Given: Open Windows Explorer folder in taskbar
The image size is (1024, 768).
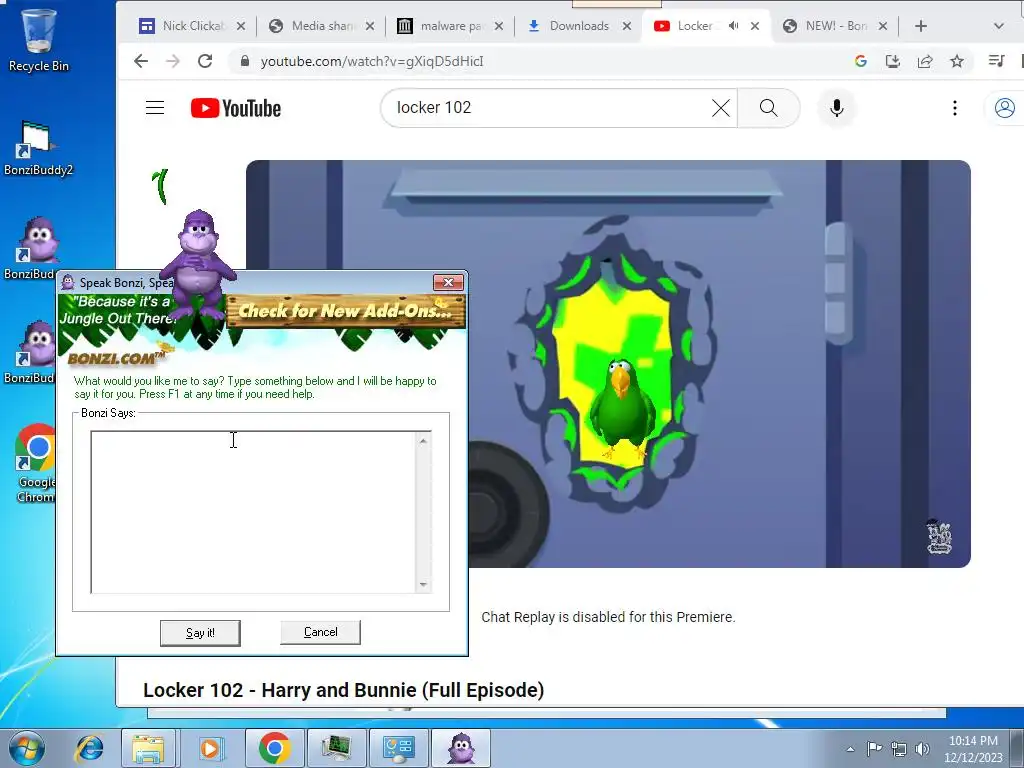Looking at the screenshot, I should point(148,748).
